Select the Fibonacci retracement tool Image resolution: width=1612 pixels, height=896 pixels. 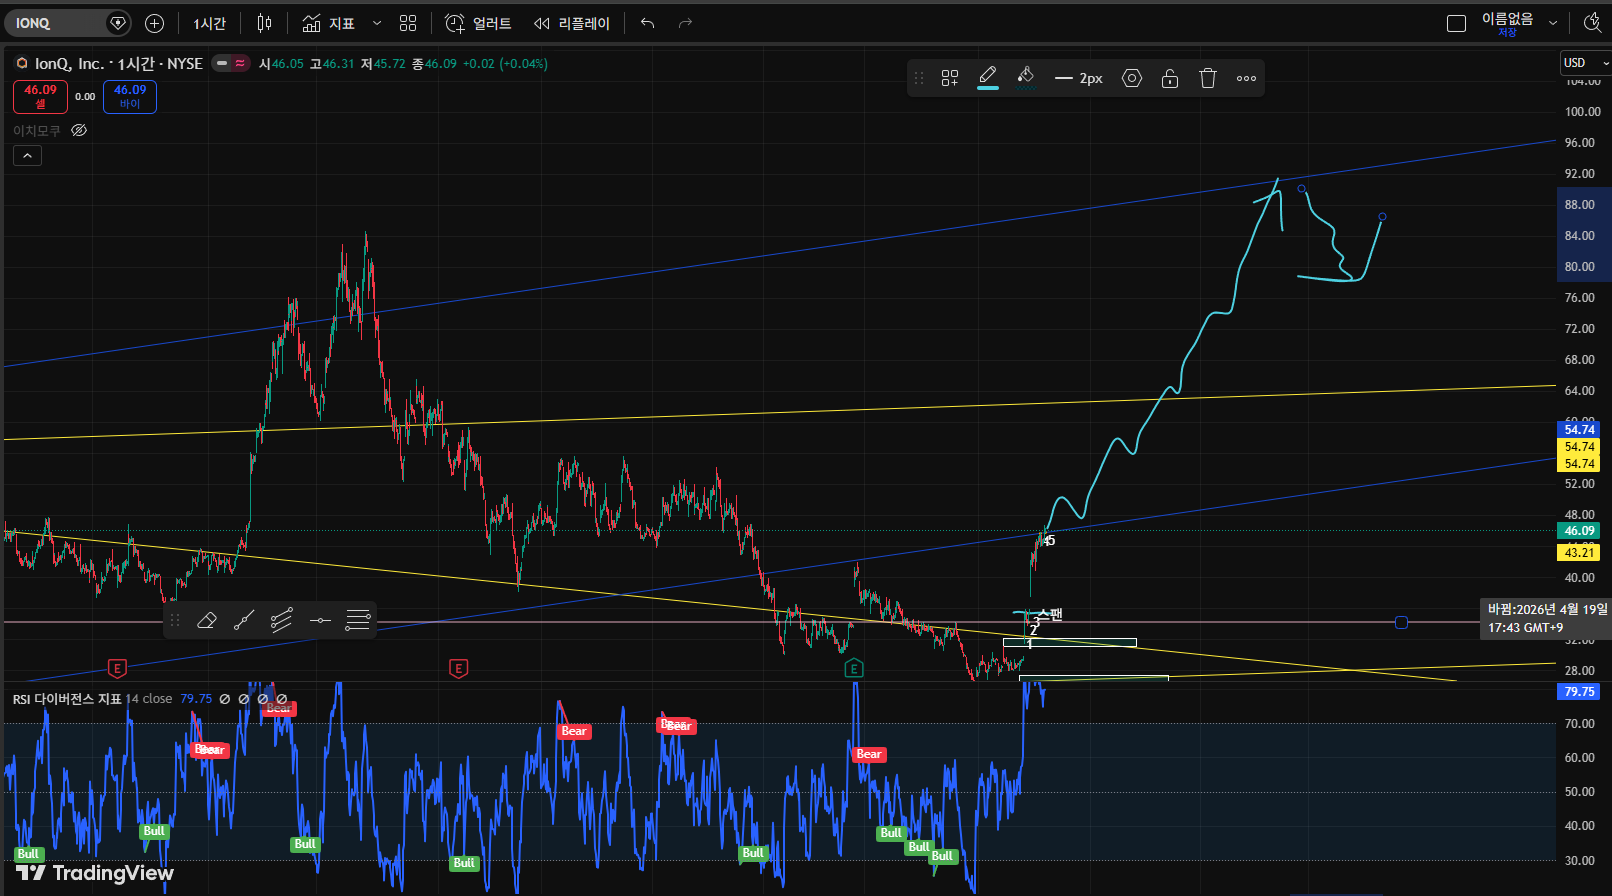(x=358, y=621)
